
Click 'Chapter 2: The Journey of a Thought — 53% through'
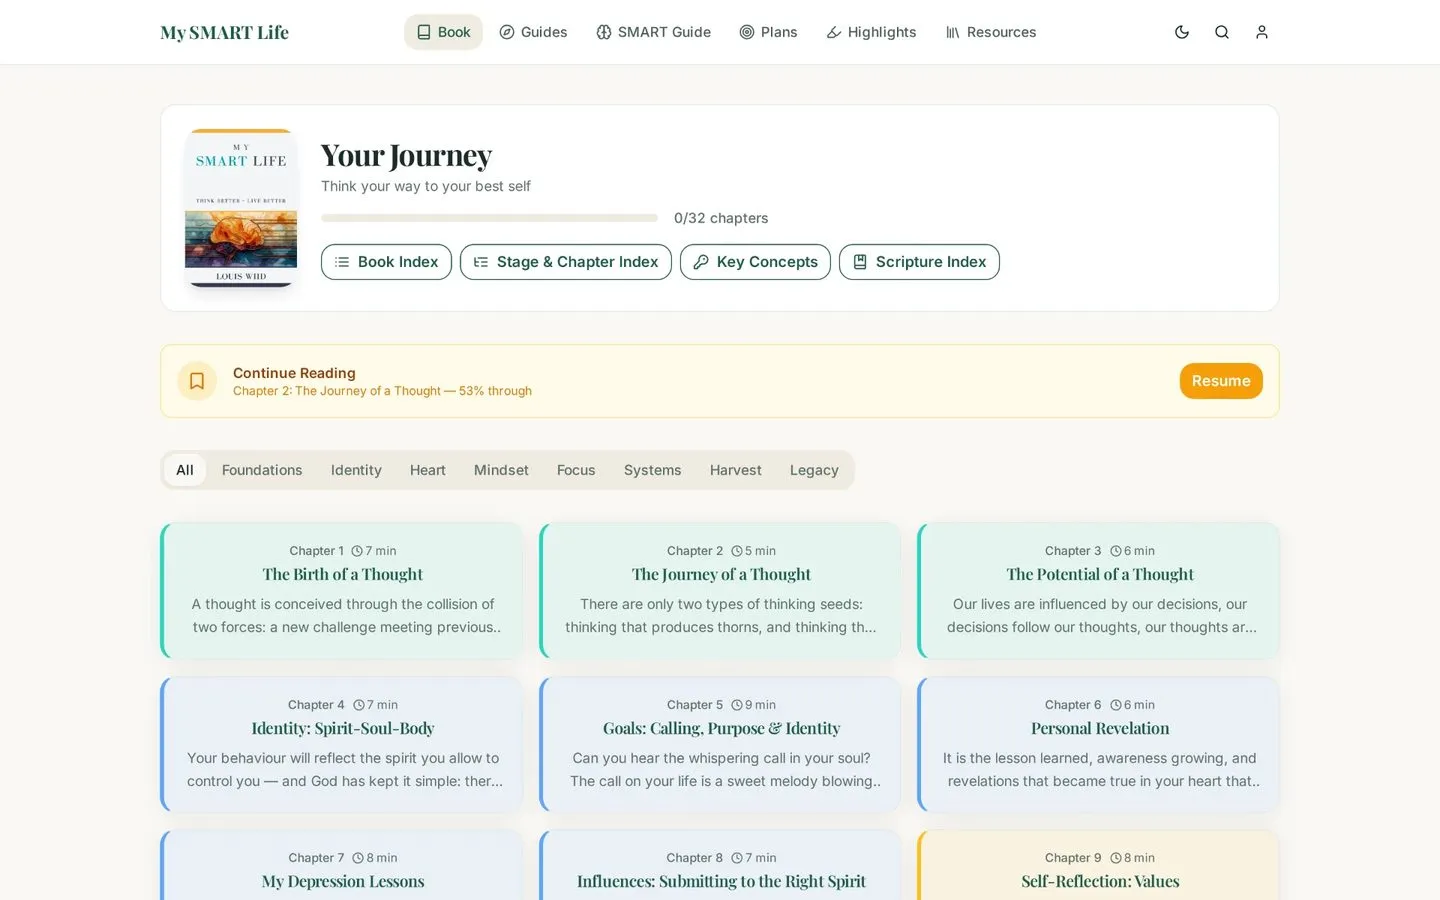click(x=382, y=391)
